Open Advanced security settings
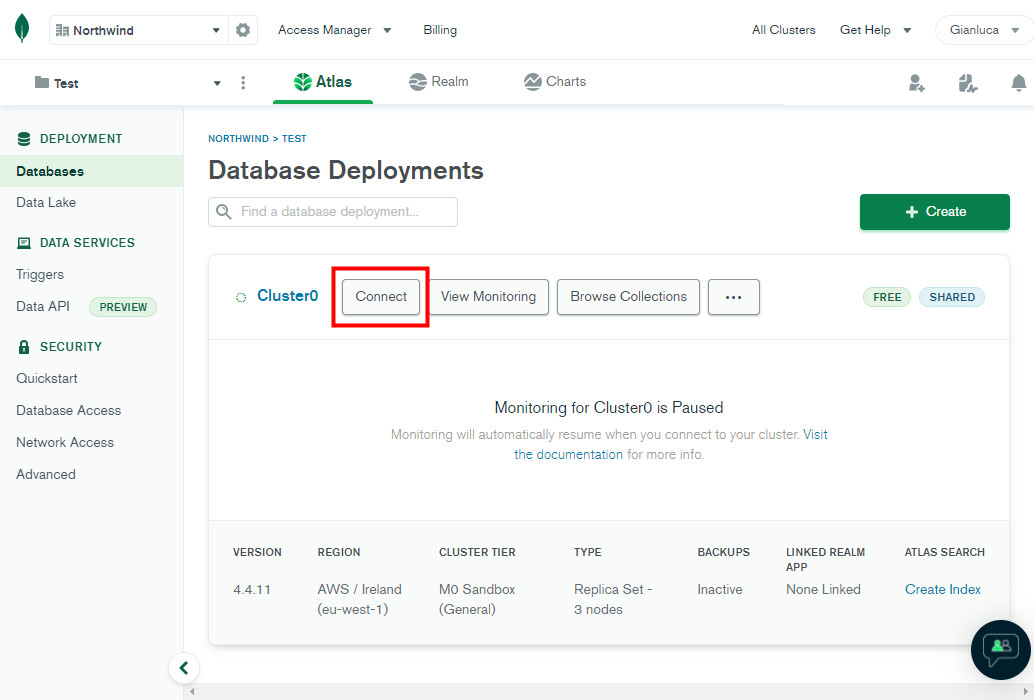 point(46,474)
